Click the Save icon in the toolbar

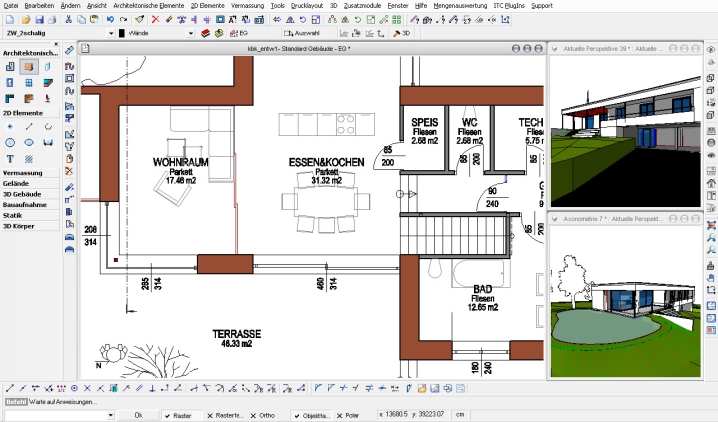coord(38,19)
